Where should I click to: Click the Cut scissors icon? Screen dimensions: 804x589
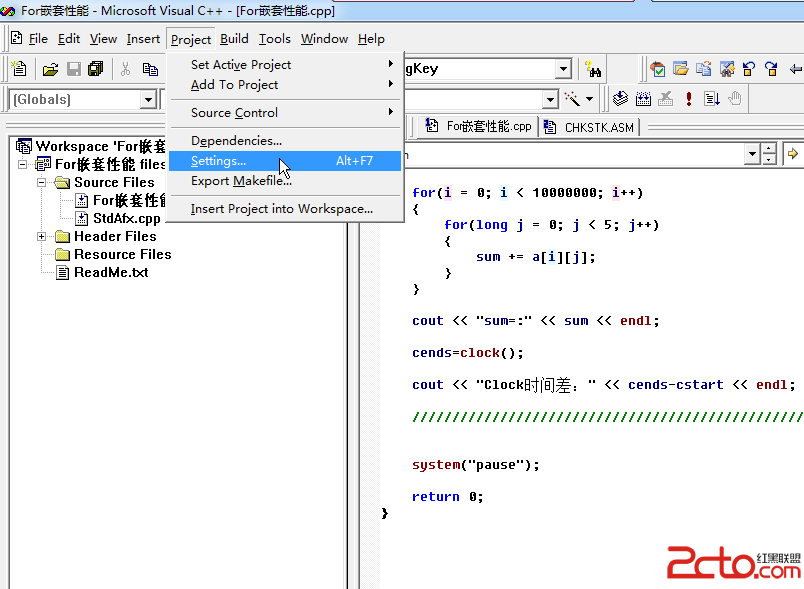tap(126, 69)
